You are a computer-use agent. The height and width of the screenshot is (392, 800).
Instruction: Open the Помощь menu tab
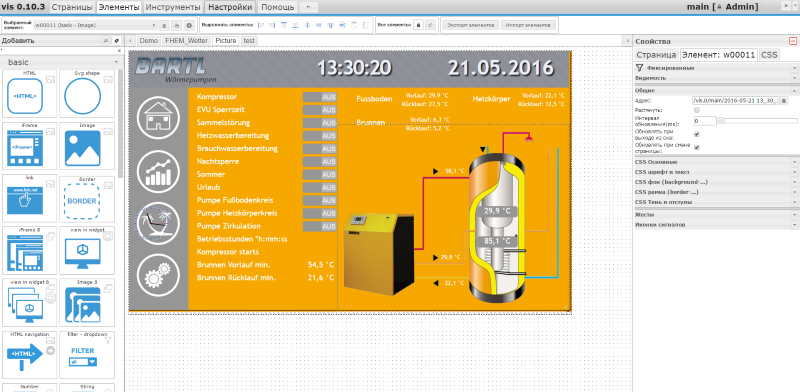tap(278, 7)
